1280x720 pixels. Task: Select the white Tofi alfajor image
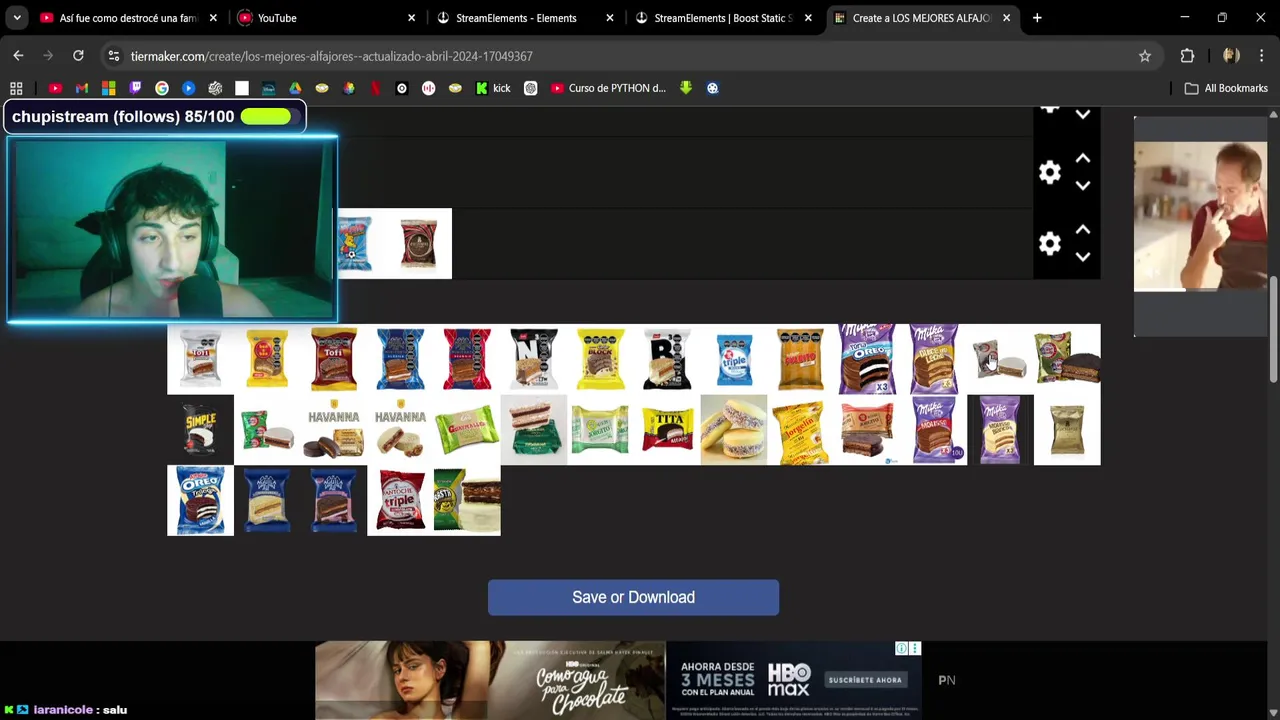(200, 359)
